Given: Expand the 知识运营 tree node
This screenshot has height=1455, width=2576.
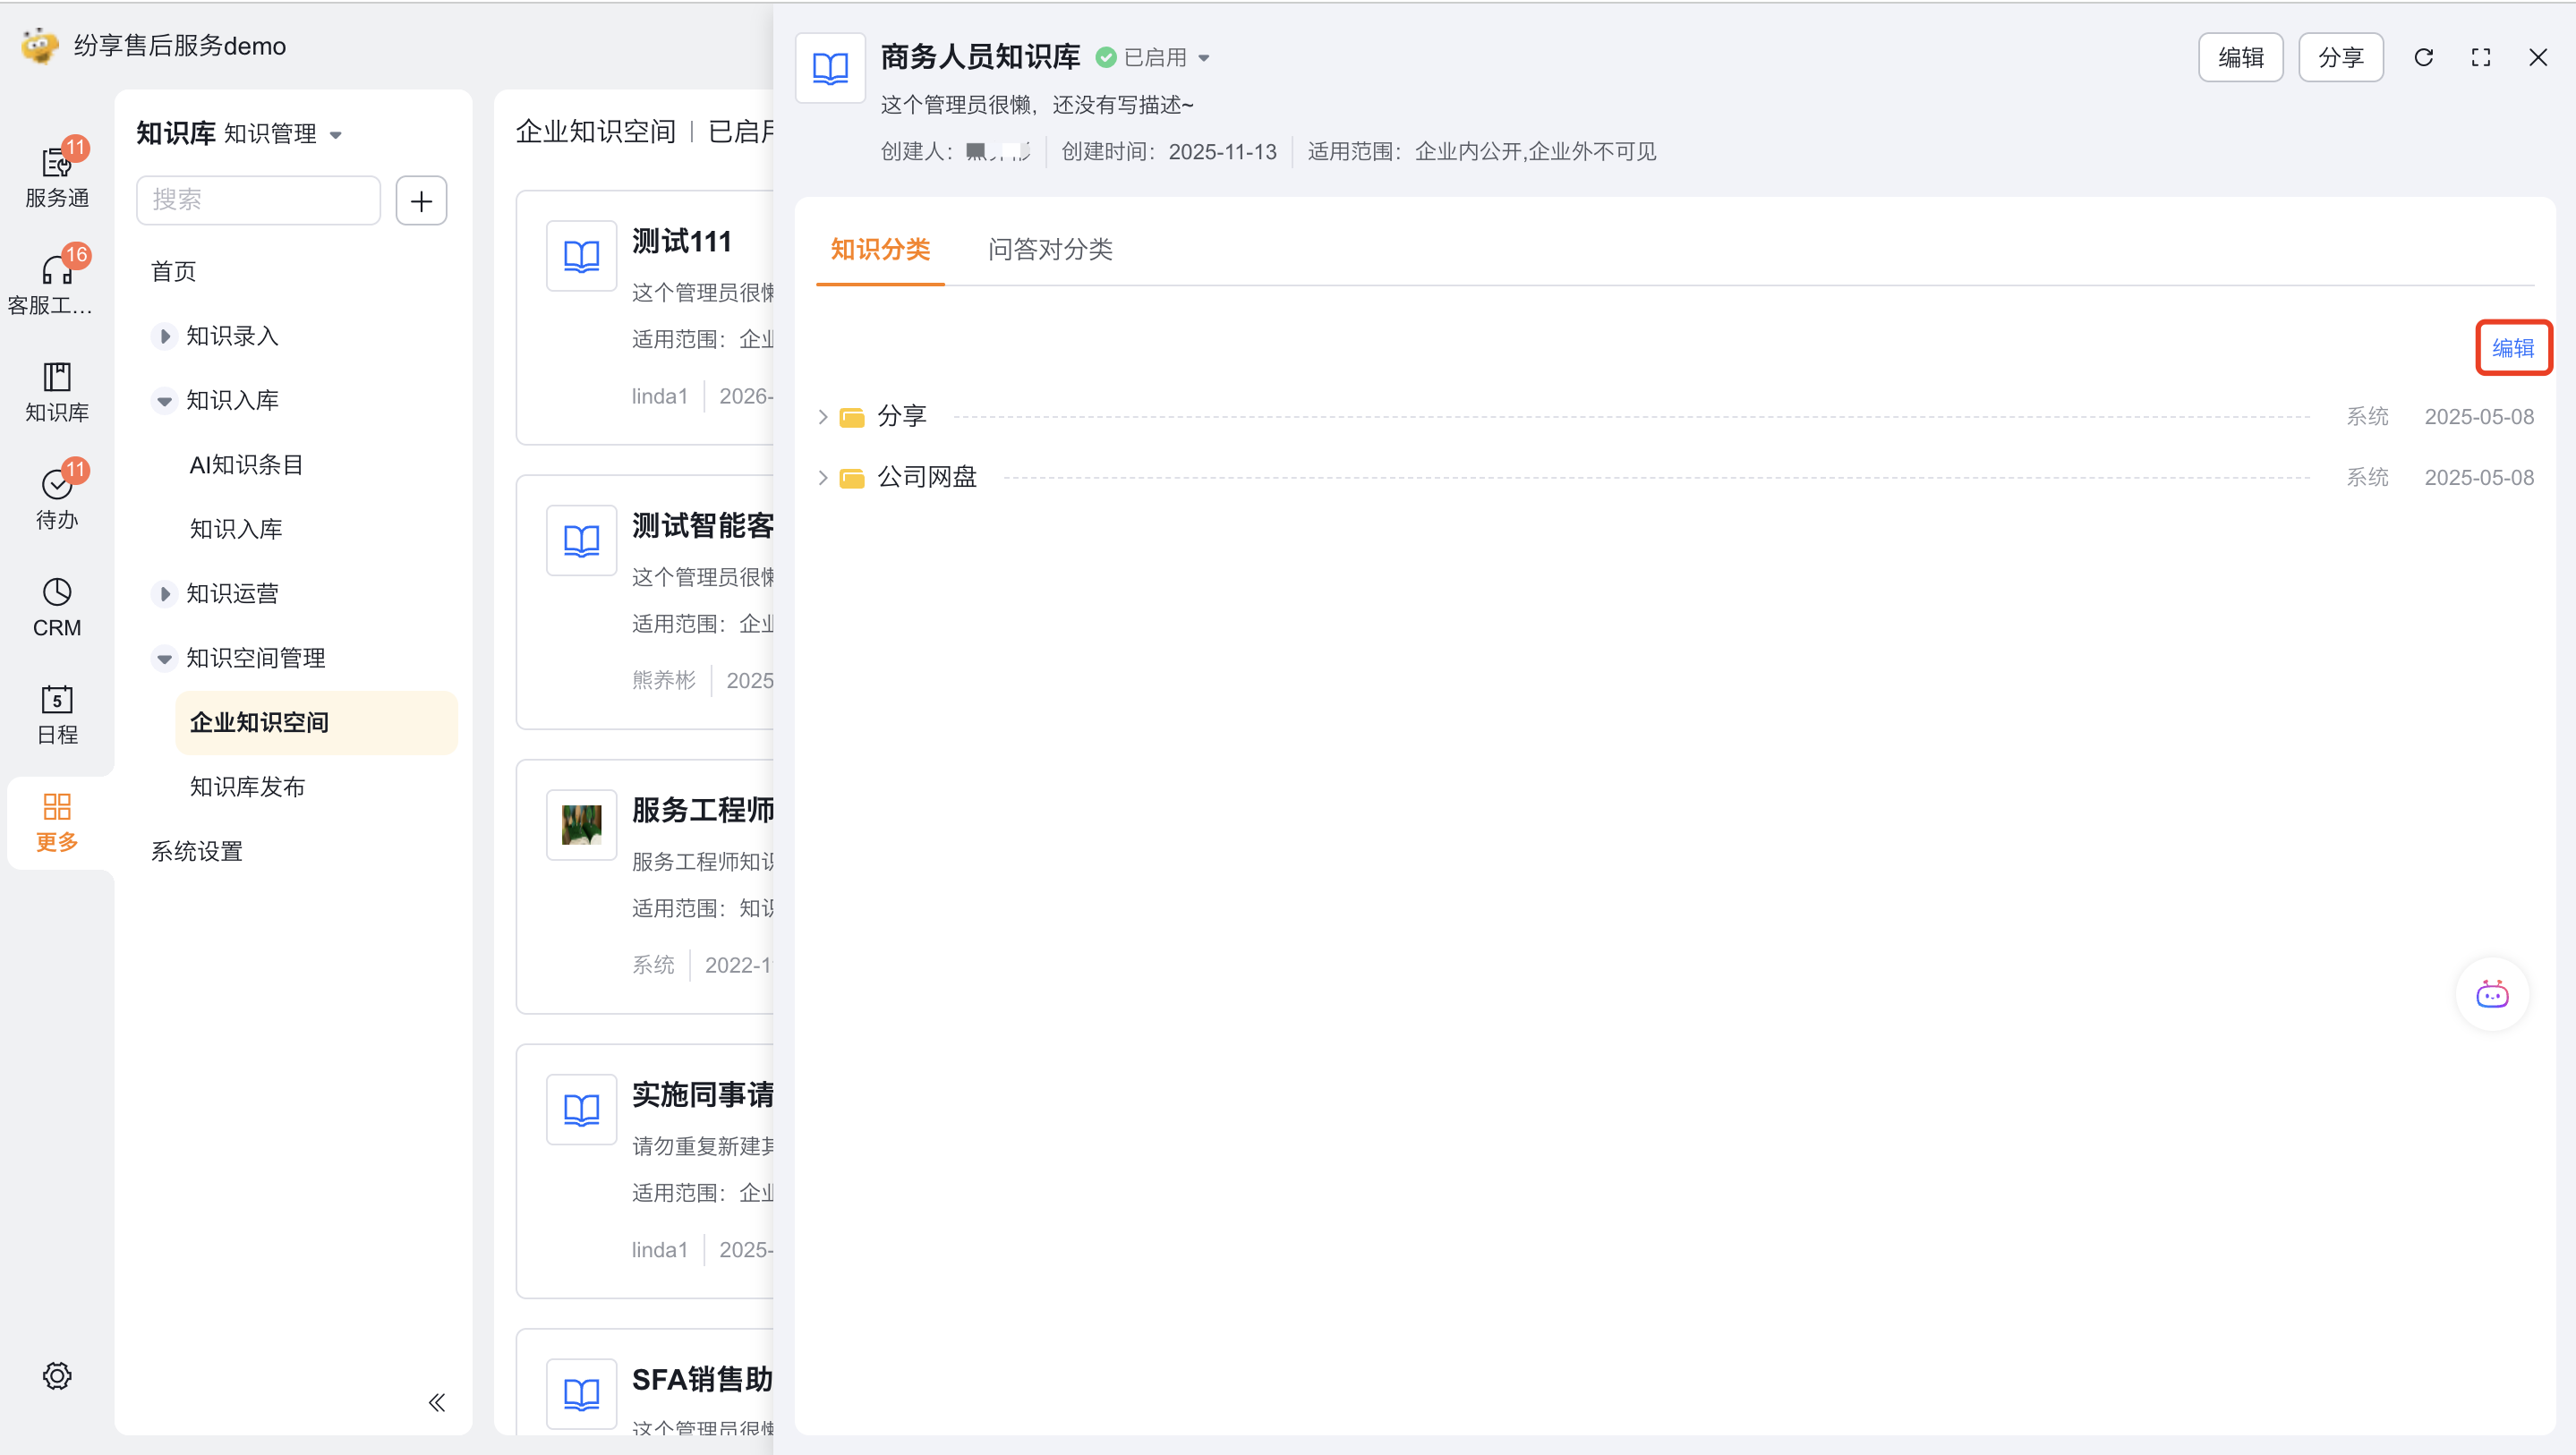Looking at the screenshot, I should pyautogui.click(x=165, y=594).
